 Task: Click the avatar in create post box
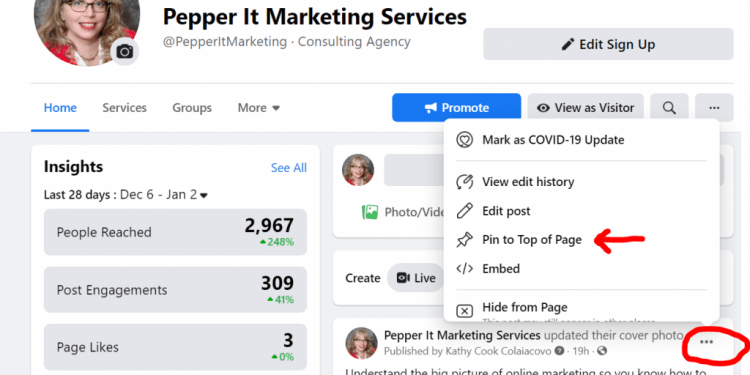pos(358,170)
